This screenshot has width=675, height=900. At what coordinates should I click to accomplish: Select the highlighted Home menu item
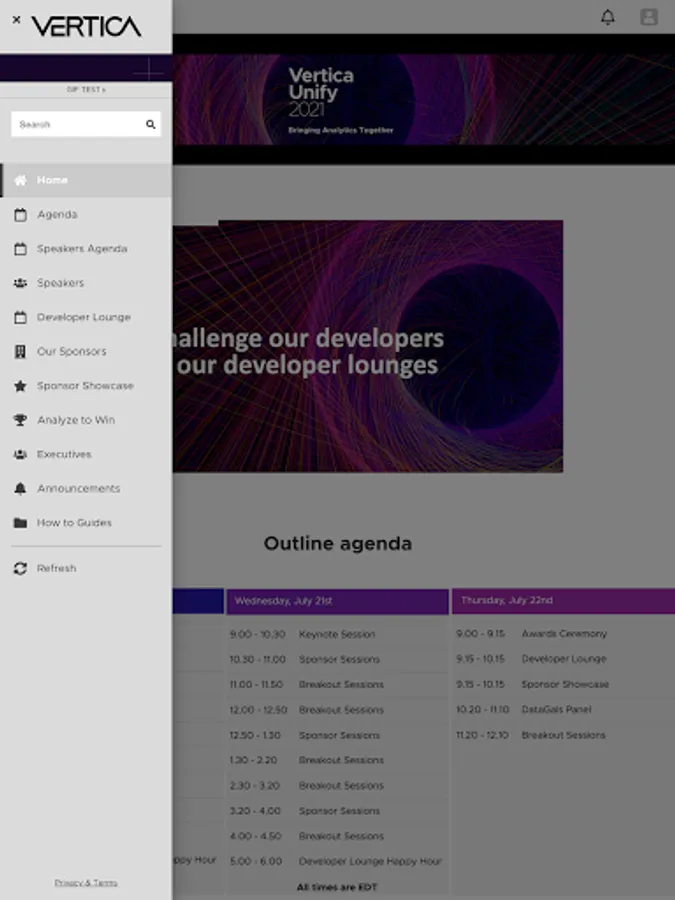[86, 180]
